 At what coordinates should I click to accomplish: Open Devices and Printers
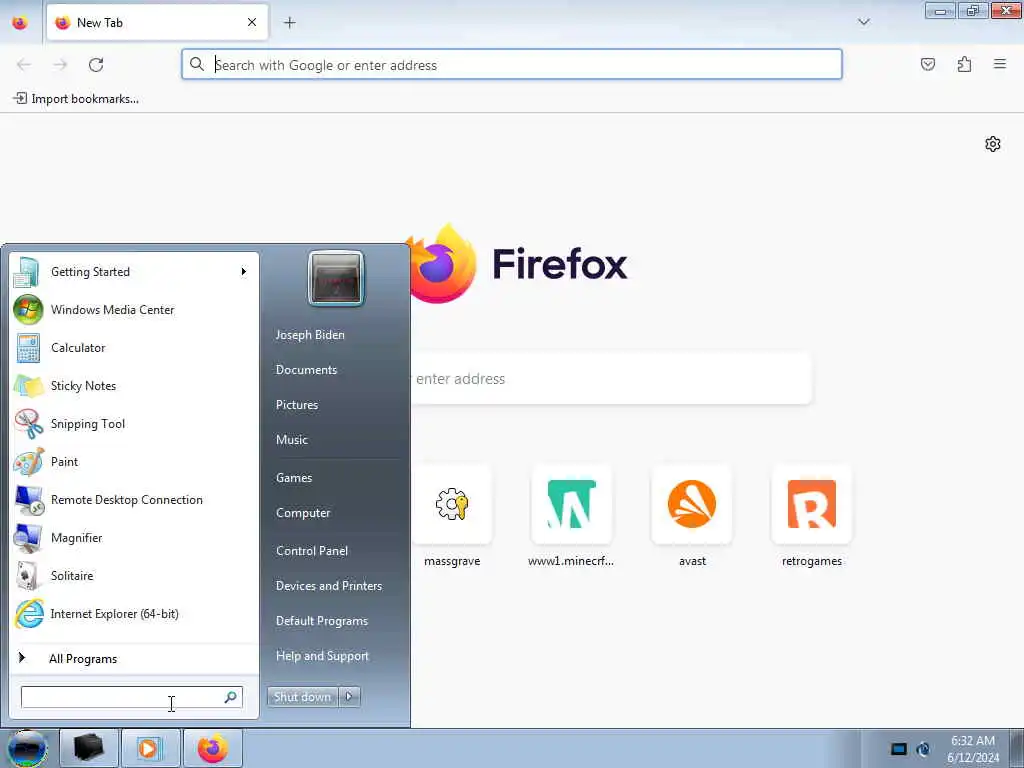[328, 586]
